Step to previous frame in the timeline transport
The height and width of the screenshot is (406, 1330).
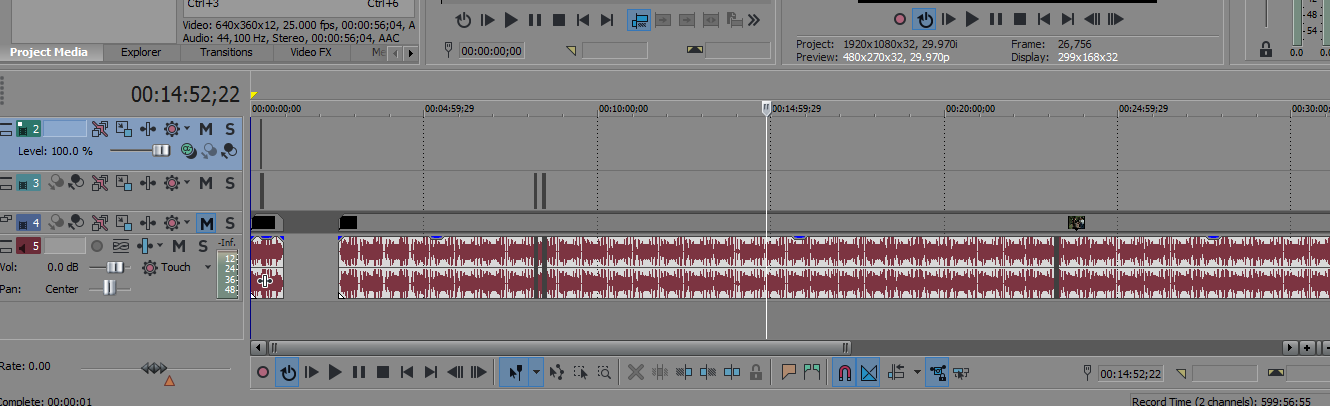pos(455,373)
